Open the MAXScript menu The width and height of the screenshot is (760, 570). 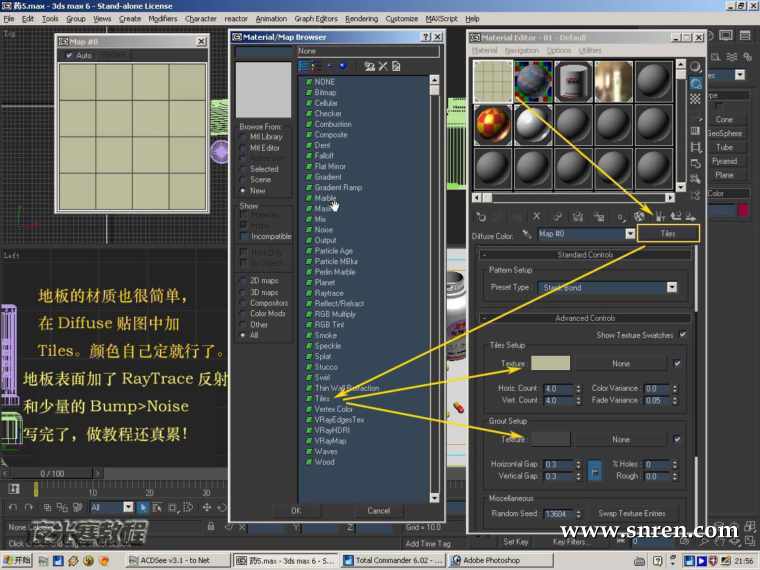click(x=441, y=19)
